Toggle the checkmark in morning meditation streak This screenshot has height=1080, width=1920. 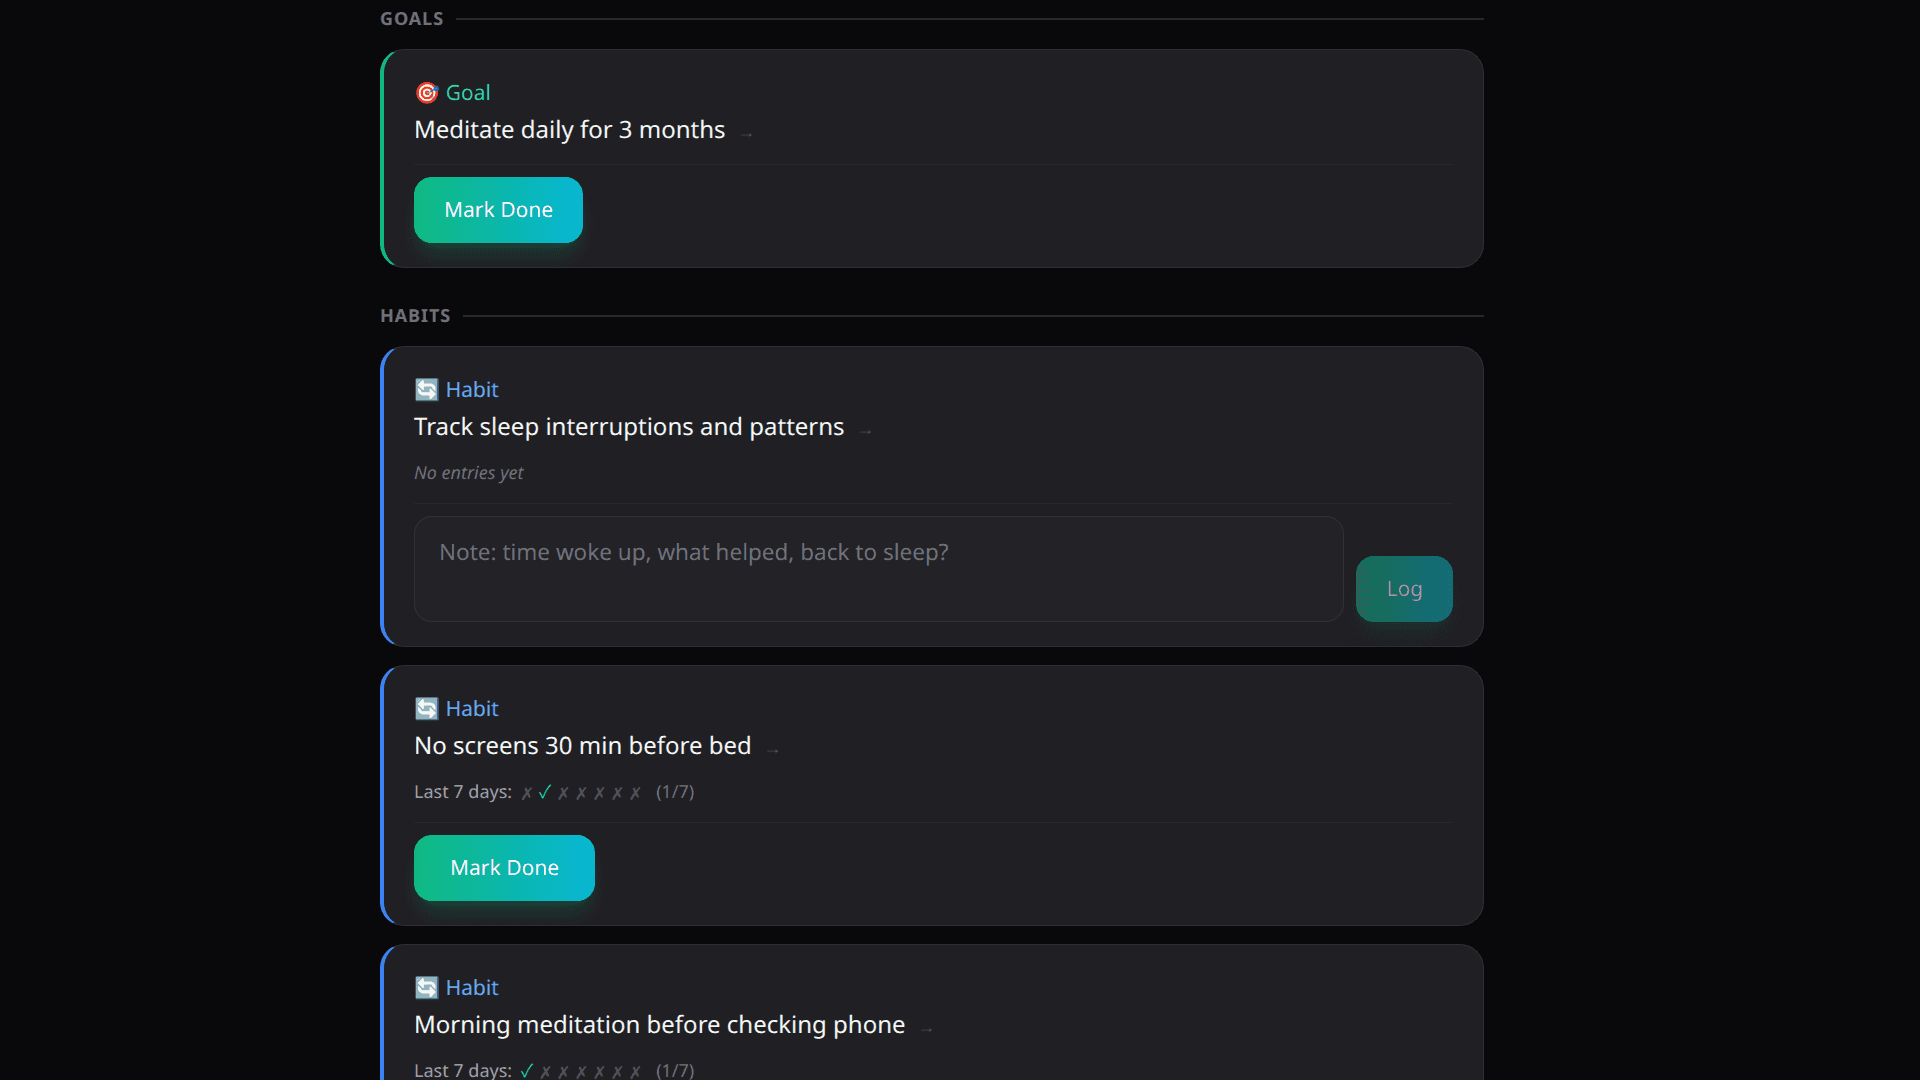tap(527, 1069)
